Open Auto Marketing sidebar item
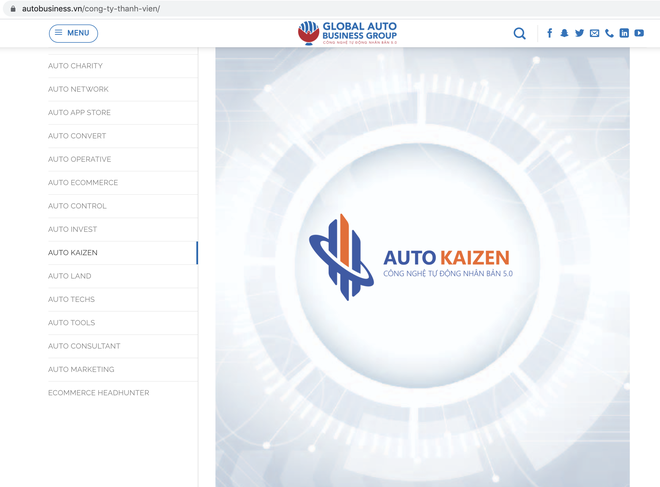 click(x=81, y=370)
